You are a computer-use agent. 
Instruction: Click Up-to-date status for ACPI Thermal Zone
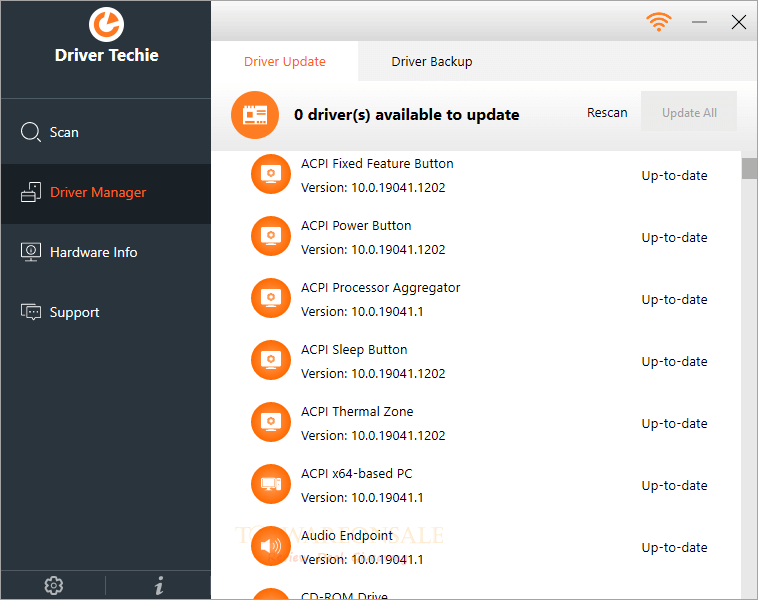674,423
